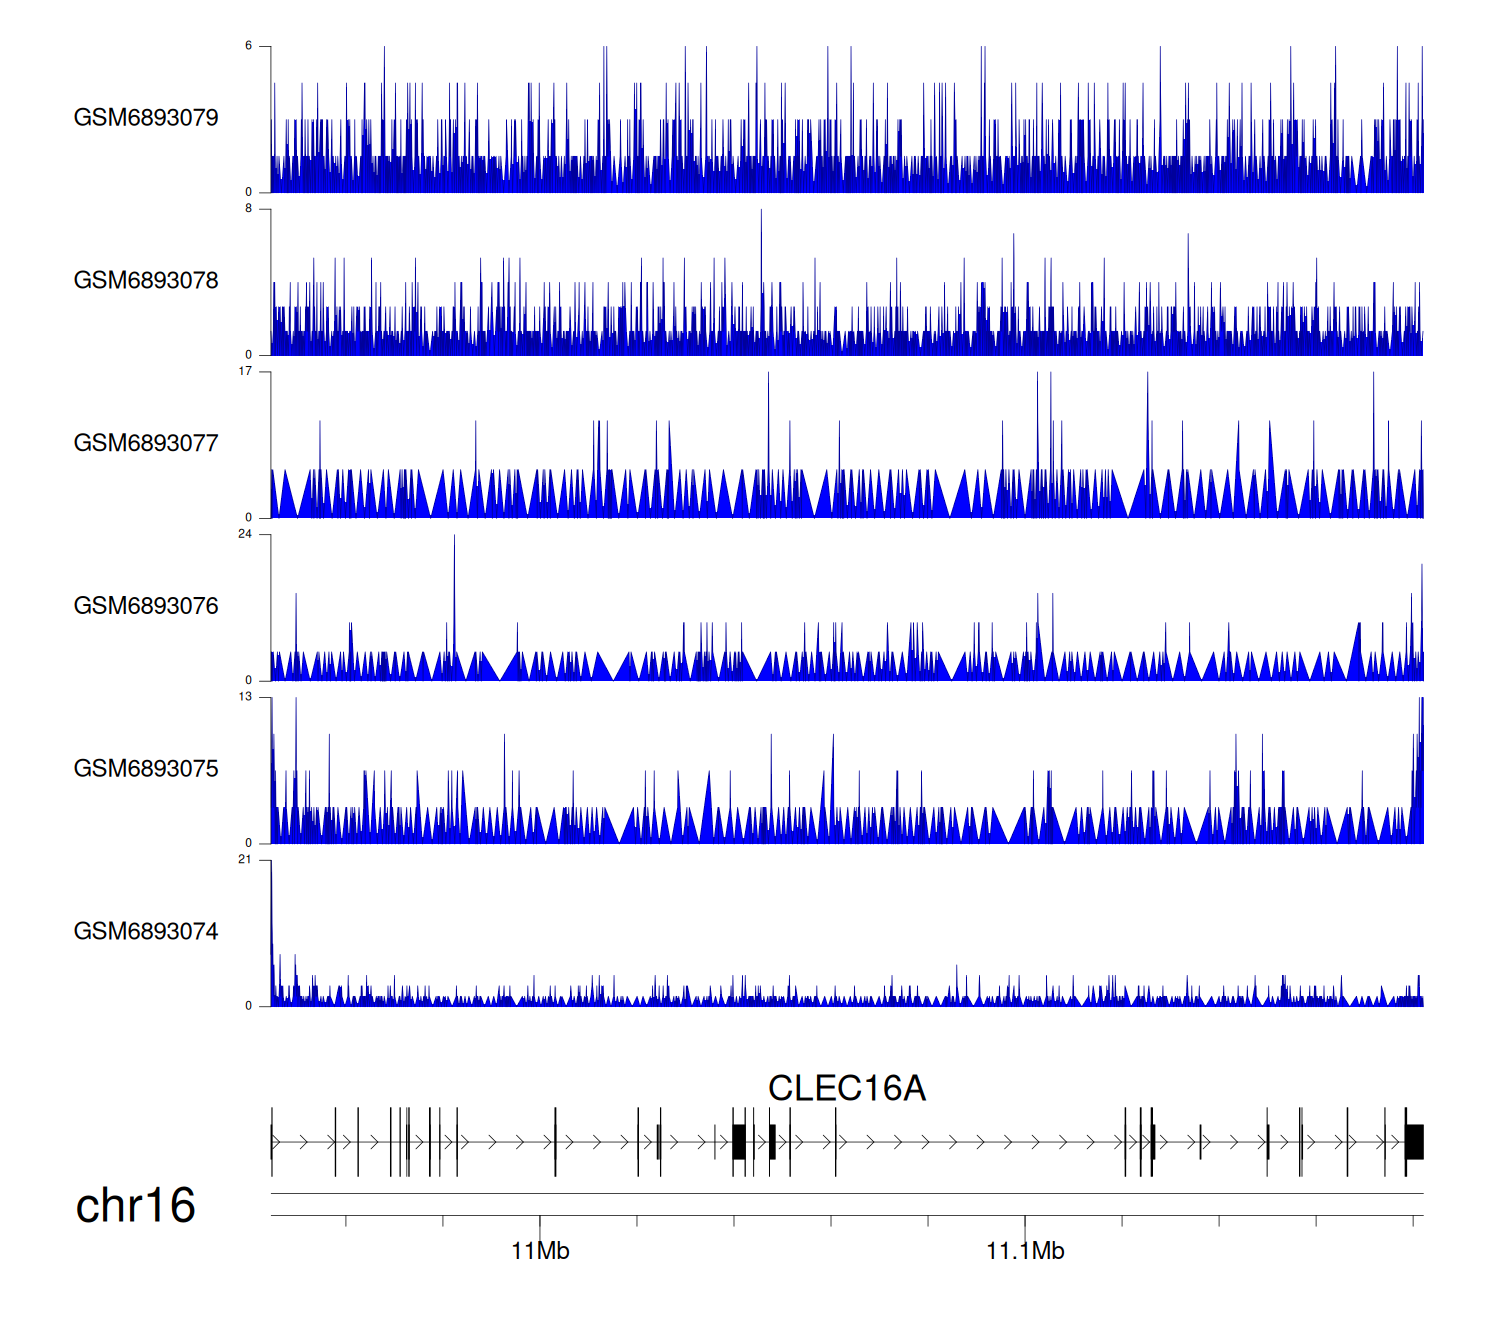Select the GSM6893078 track label
1500x1320 pixels.
pyautogui.click(x=146, y=281)
